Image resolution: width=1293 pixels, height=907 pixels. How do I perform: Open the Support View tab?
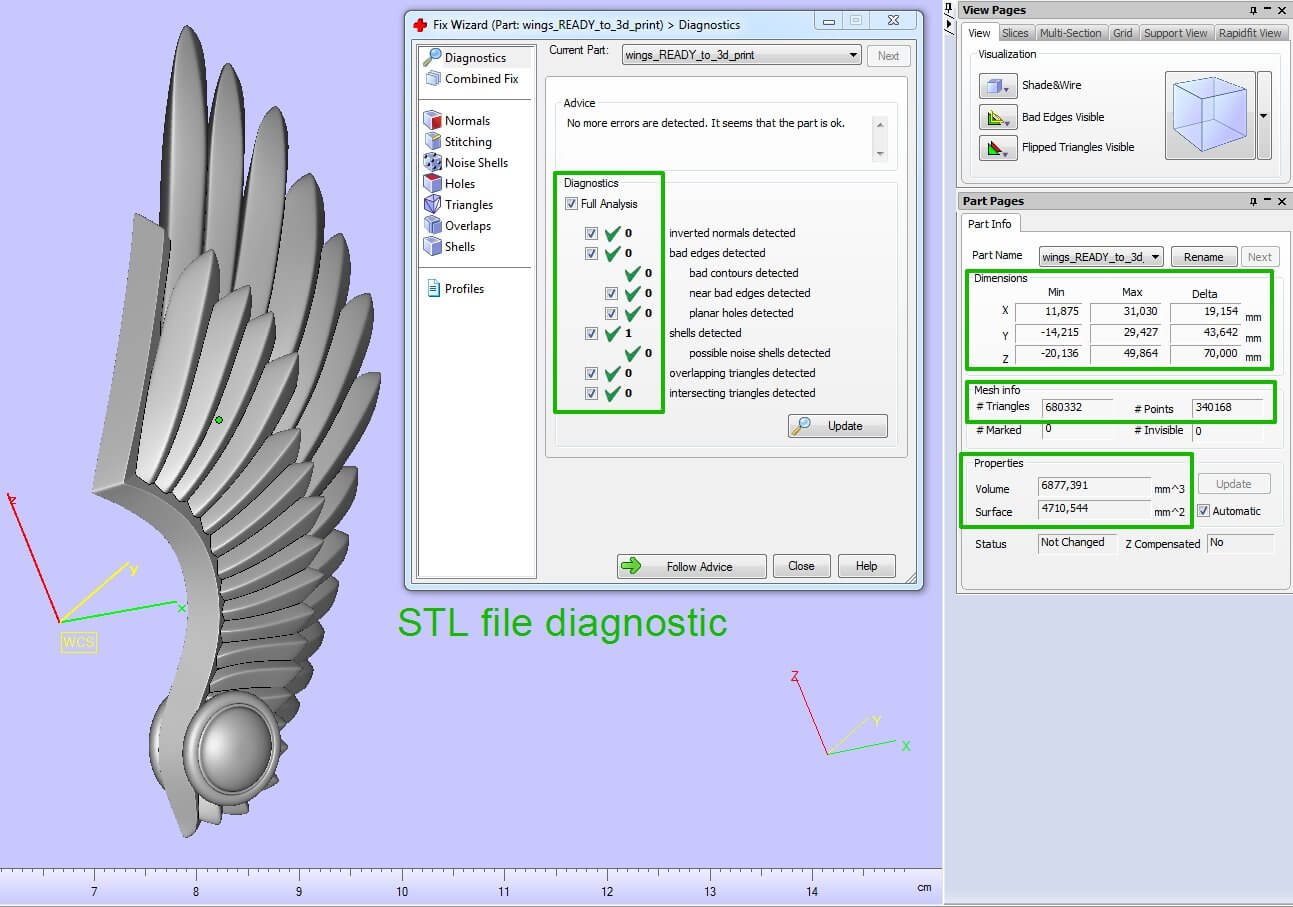point(1175,33)
